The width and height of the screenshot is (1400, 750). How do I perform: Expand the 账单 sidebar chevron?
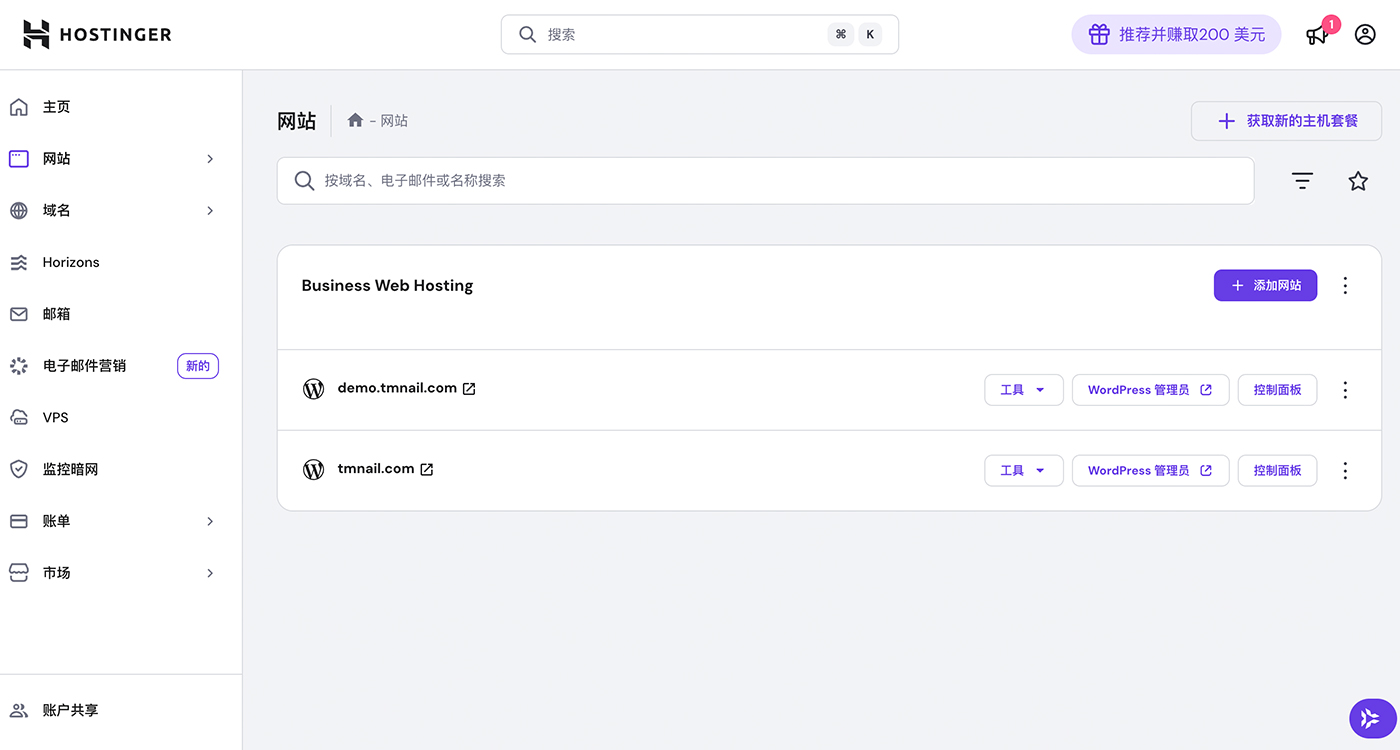click(x=210, y=521)
